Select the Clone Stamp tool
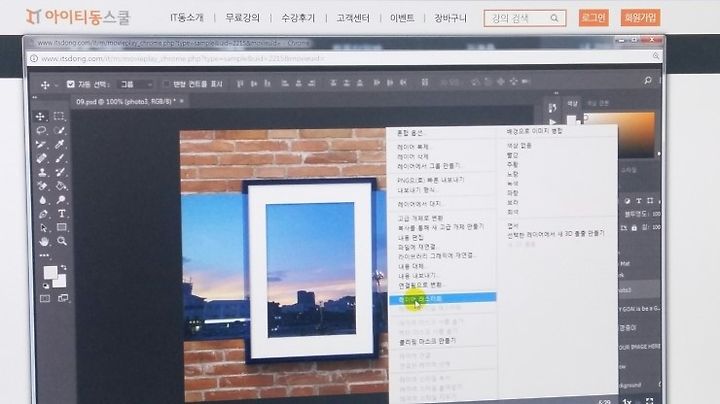The height and width of the screenshot is (404, 720). [42, 172]
